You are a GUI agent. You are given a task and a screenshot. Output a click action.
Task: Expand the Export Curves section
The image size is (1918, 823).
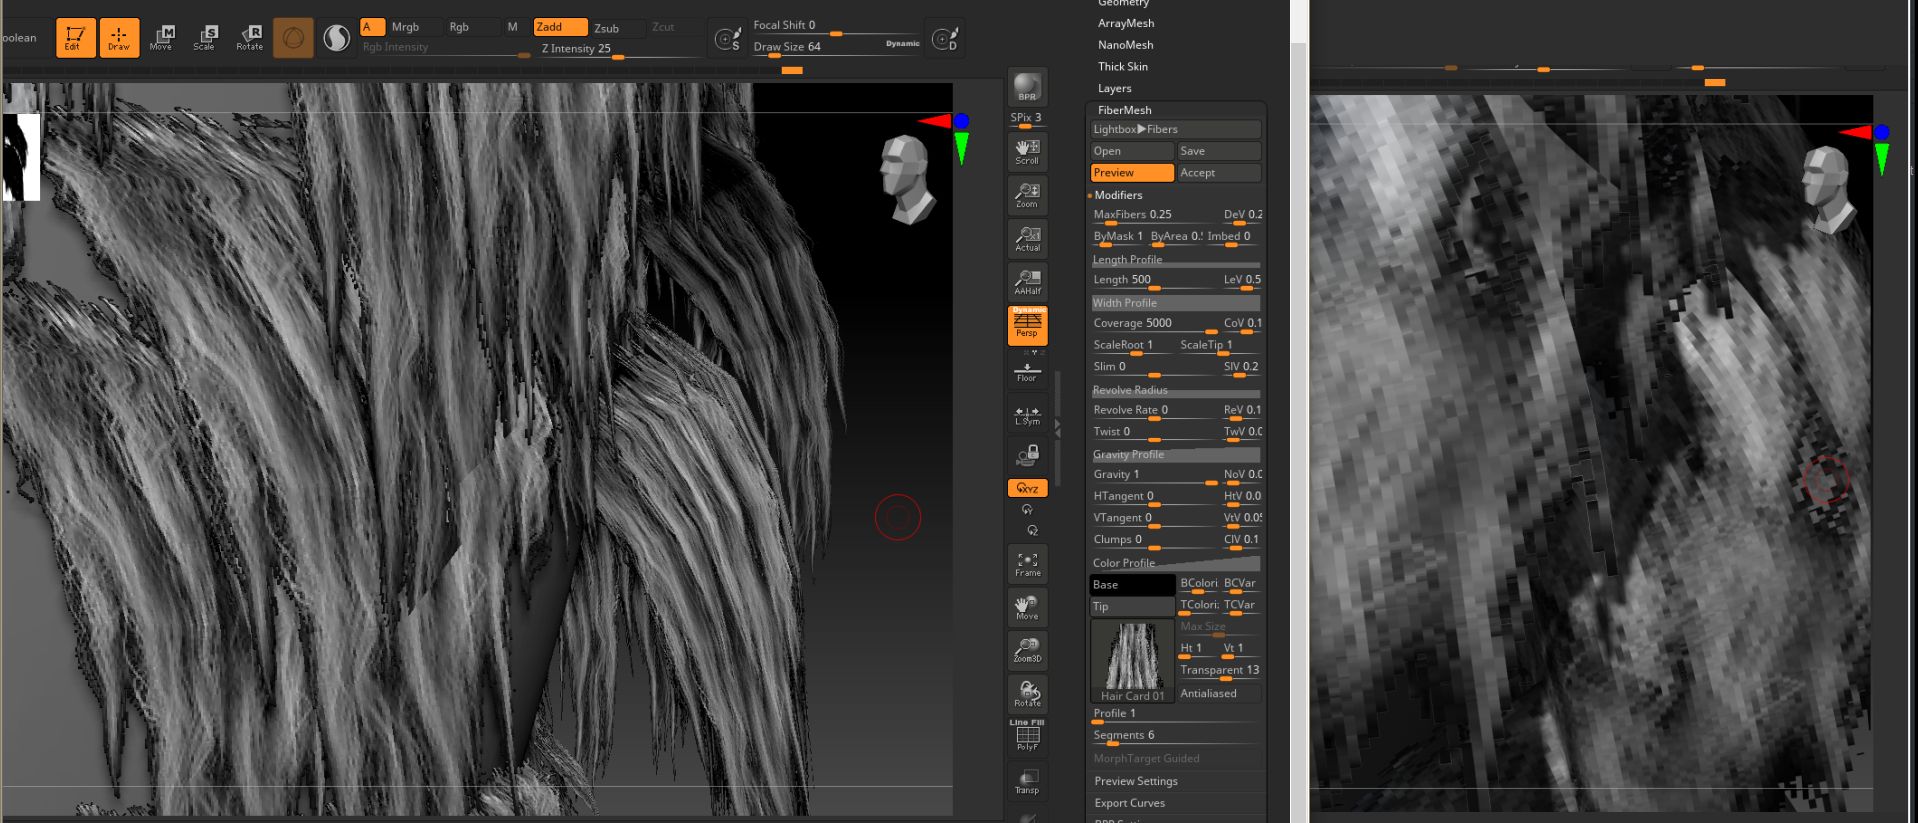point(1129,803)
